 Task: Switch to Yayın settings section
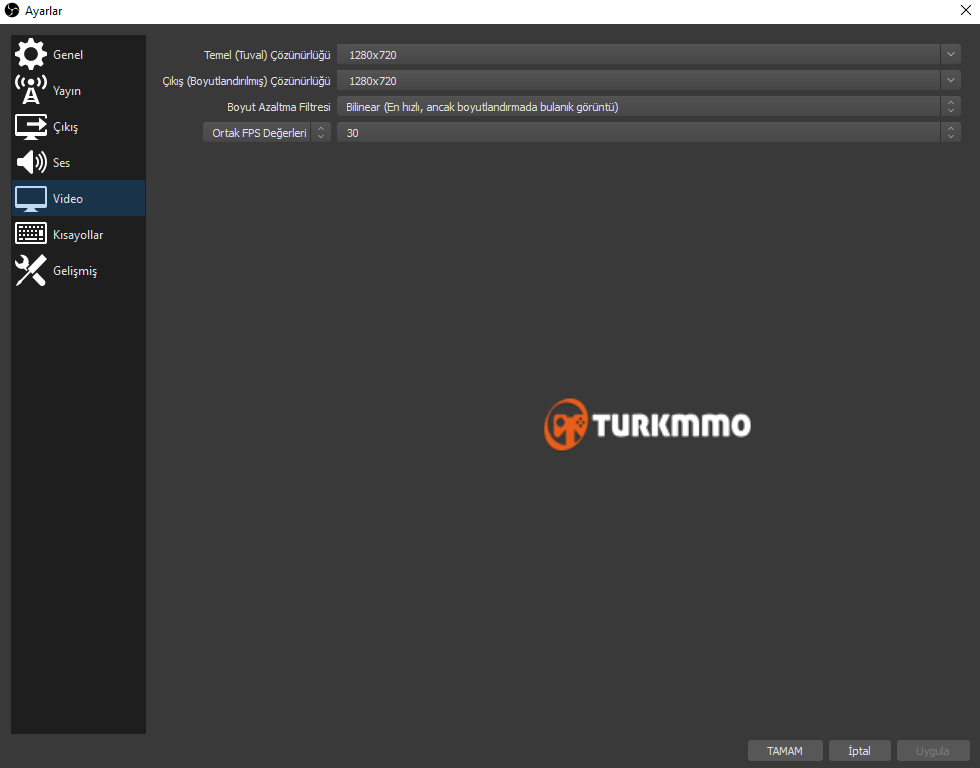(78, 91)
